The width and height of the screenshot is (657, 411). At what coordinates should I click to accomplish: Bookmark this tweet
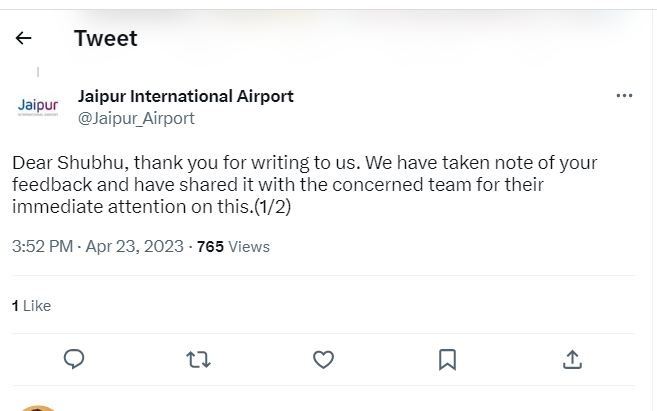click(x=448, y=359)
